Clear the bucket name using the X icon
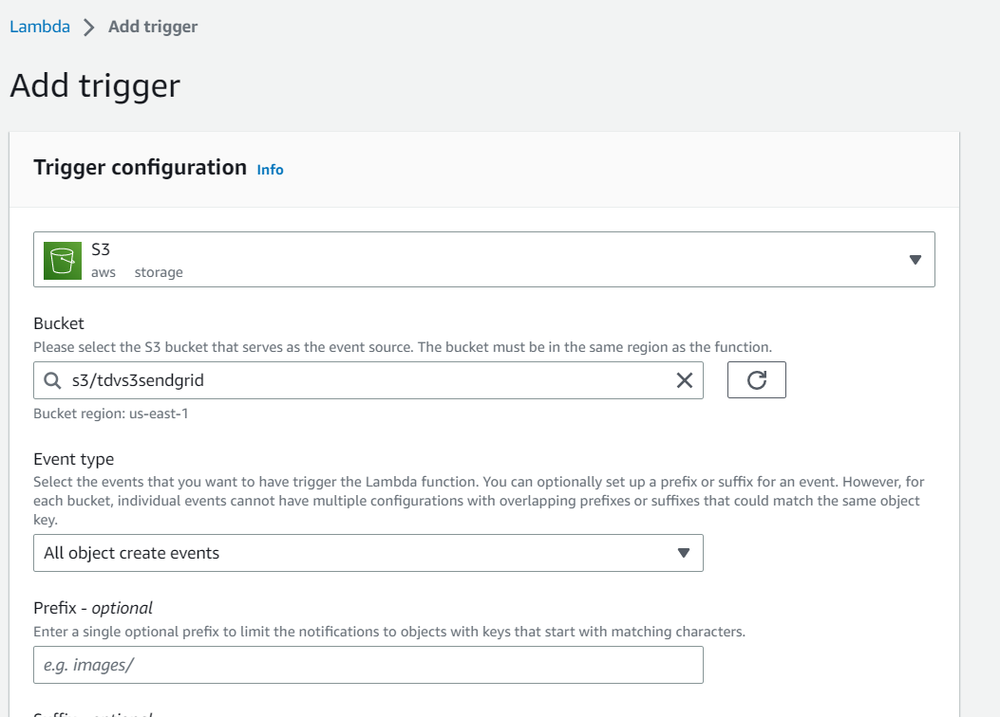 (x=684, y=380)
